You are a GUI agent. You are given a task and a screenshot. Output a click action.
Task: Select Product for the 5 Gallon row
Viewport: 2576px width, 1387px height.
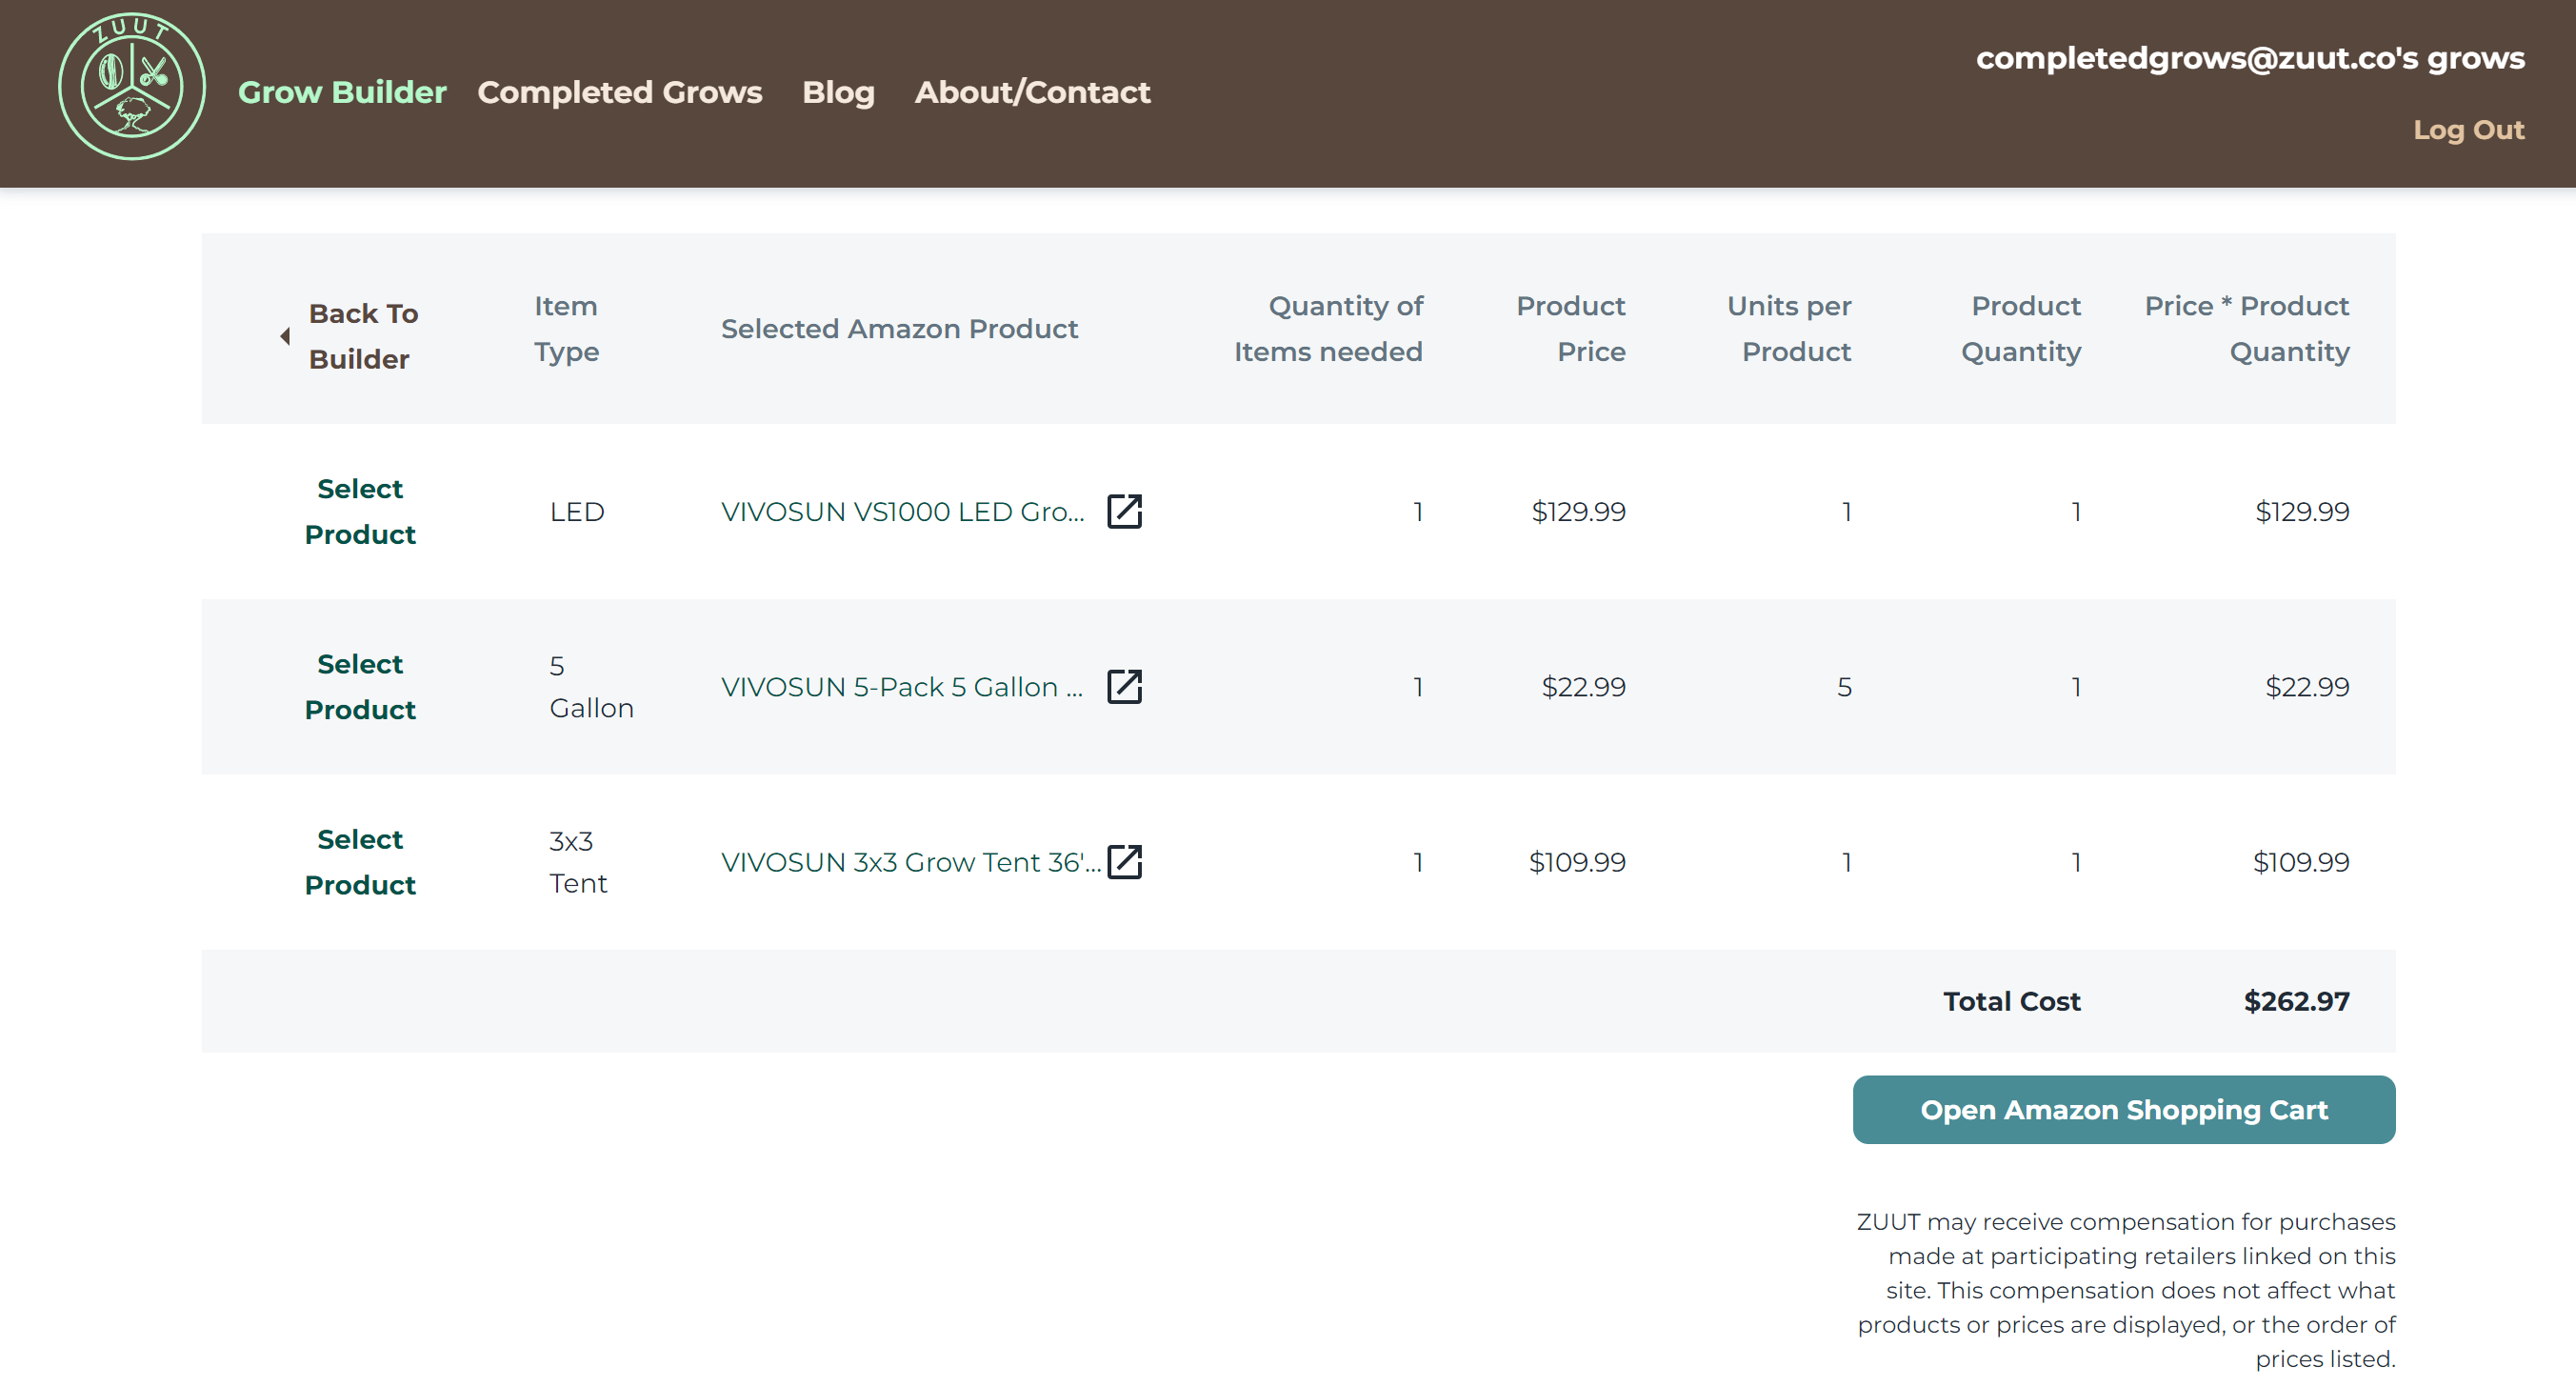[x=360, y=686]
